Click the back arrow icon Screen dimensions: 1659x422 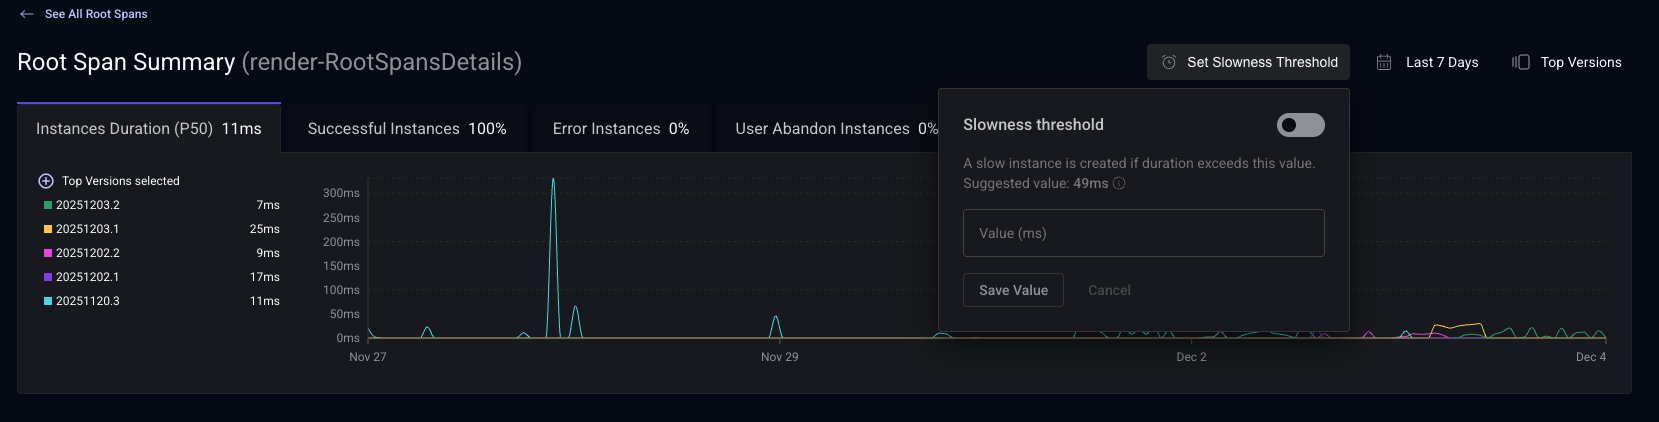pos(26,14)
